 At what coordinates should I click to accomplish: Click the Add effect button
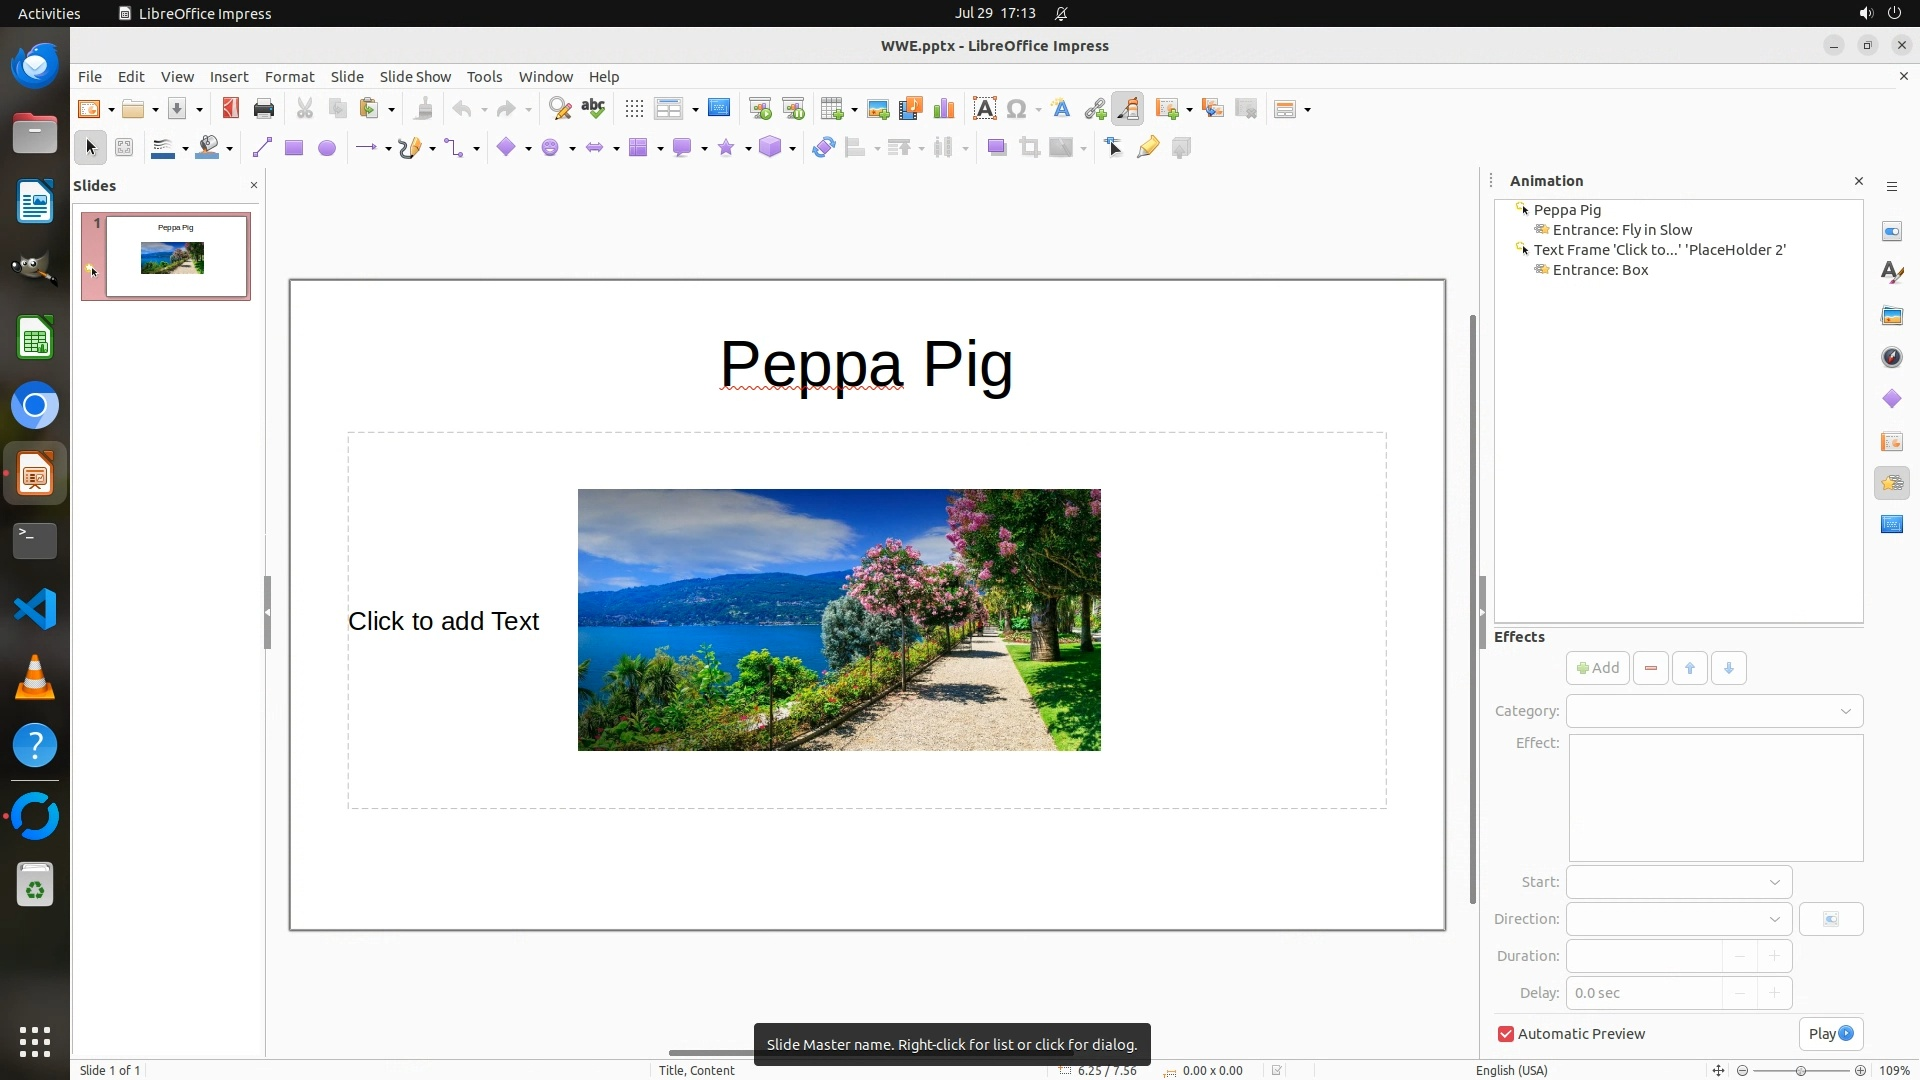(1597, 668)
